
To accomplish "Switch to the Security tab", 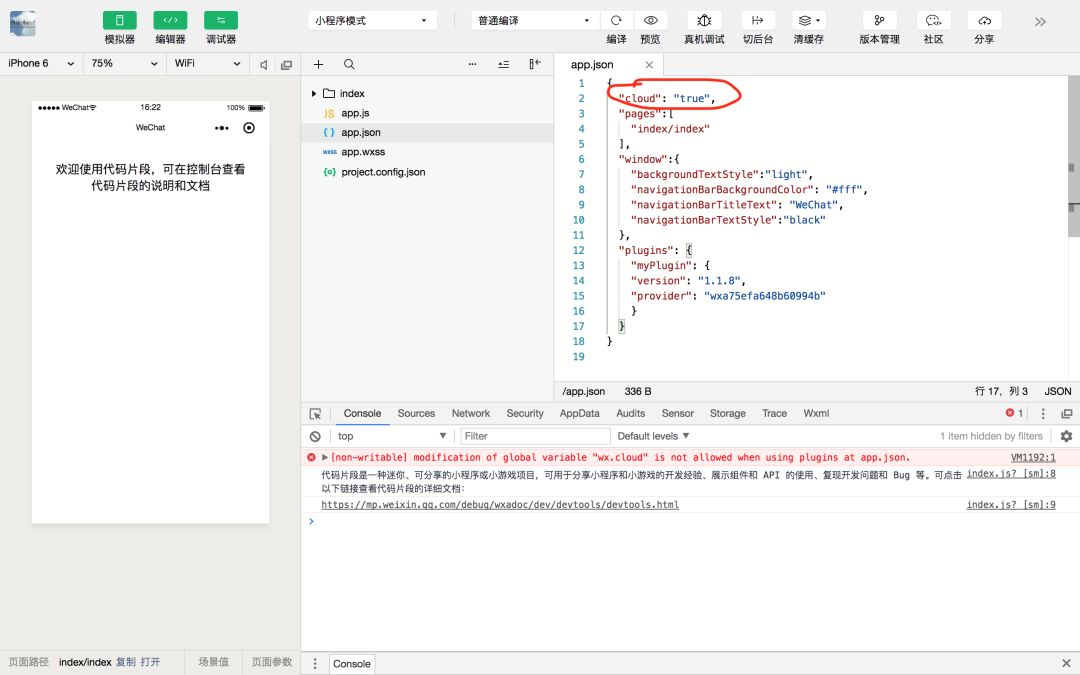I will tap(525, 413).
